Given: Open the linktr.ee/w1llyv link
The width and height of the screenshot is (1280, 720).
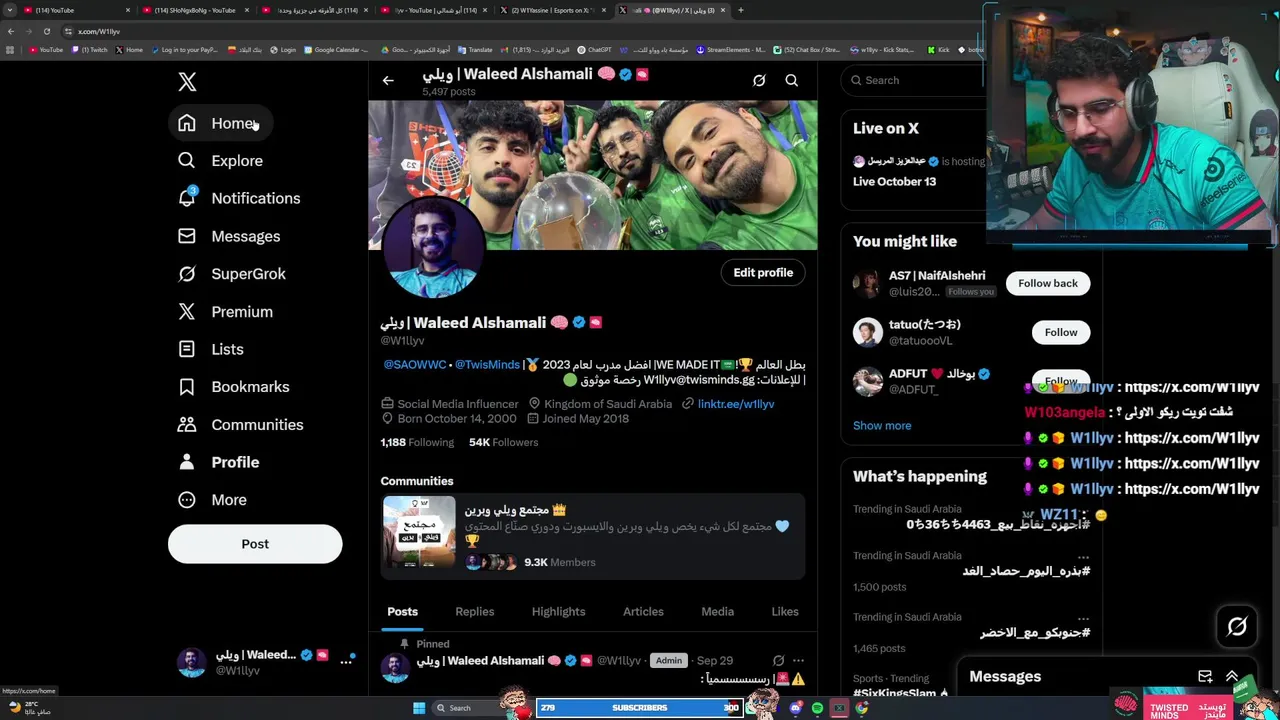Looking at the screenshot, I should coord(736,404).
